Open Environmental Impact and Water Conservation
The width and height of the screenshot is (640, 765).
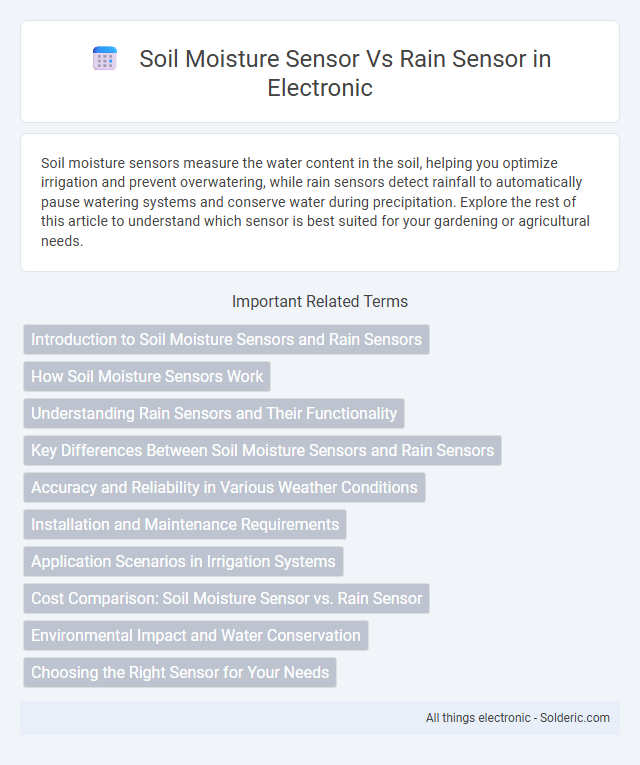pos(196,636)
